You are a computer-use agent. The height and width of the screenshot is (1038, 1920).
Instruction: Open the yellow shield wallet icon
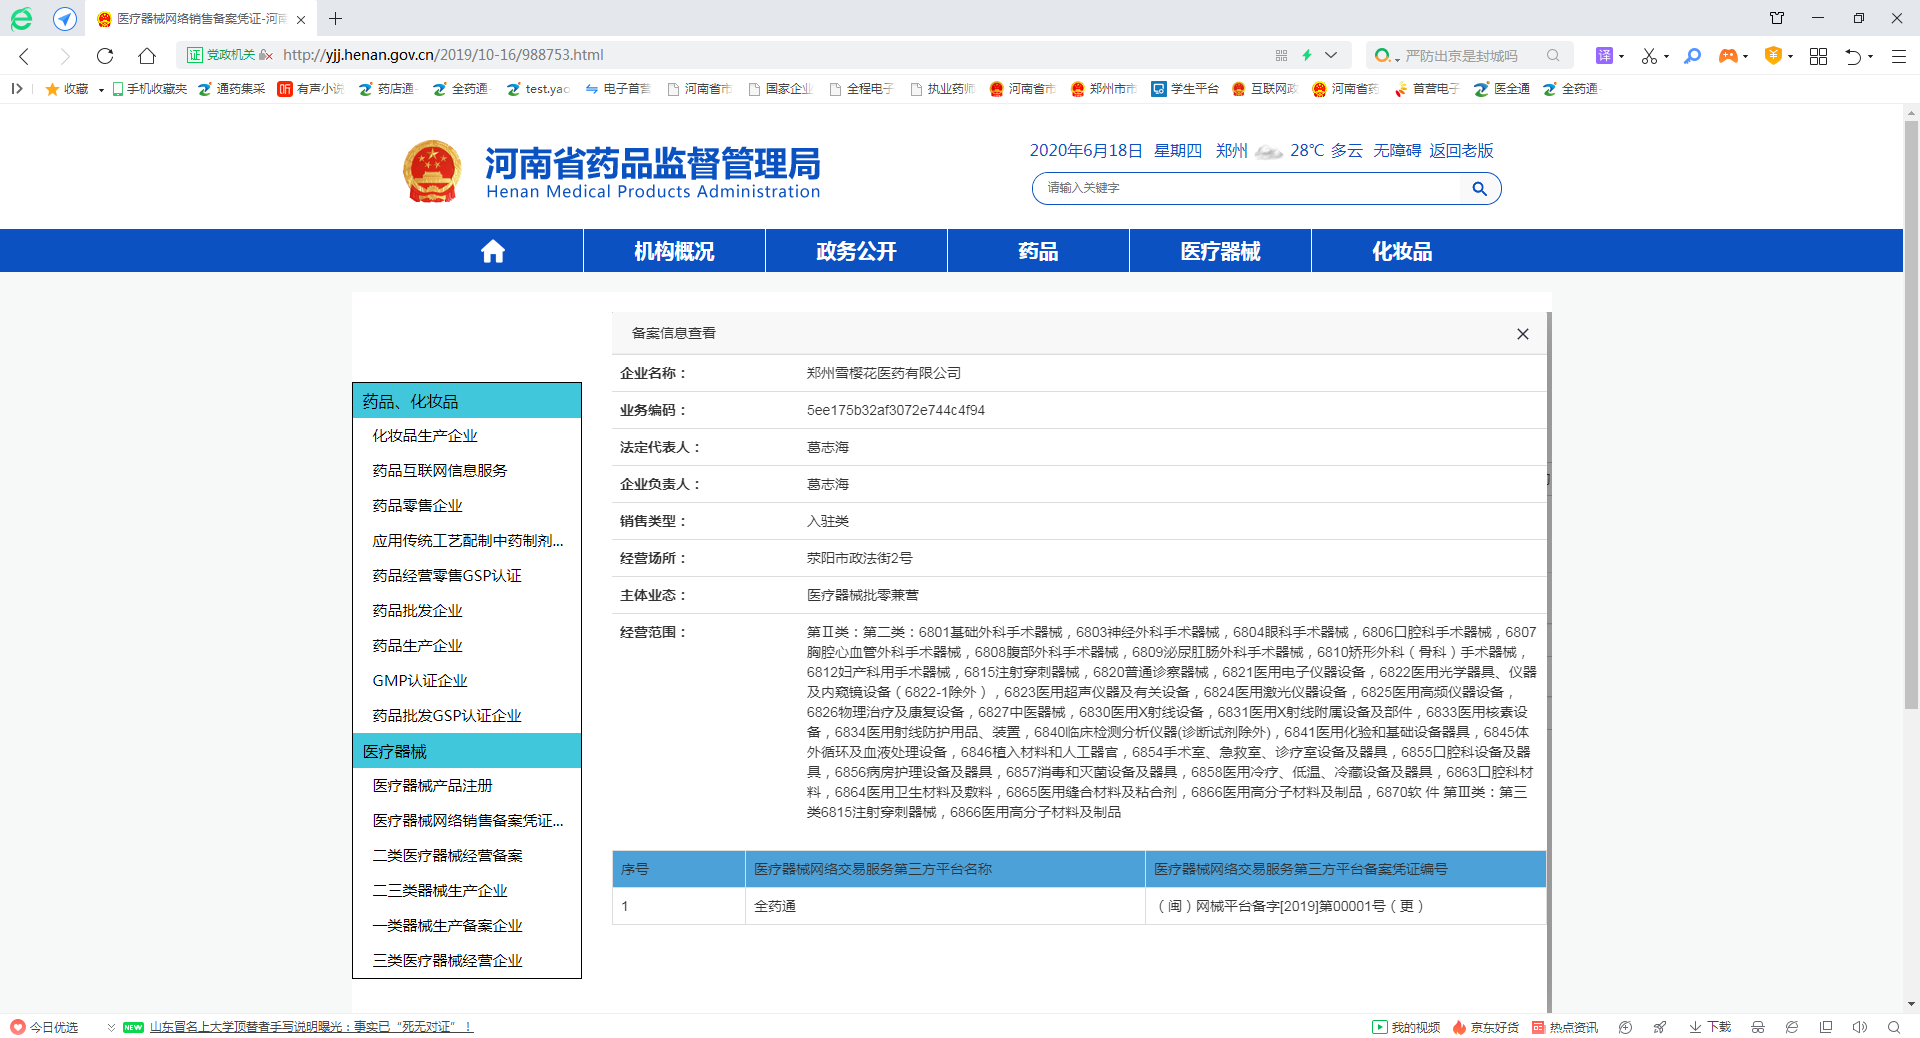click(1773, 56)
